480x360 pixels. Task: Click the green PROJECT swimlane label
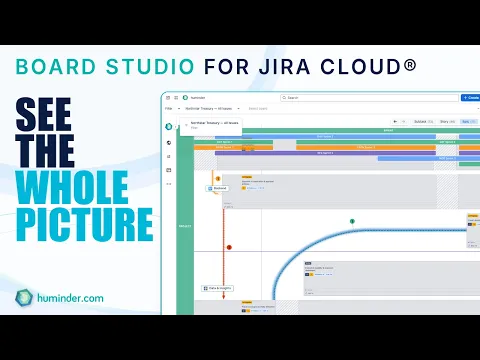point(185,226)
